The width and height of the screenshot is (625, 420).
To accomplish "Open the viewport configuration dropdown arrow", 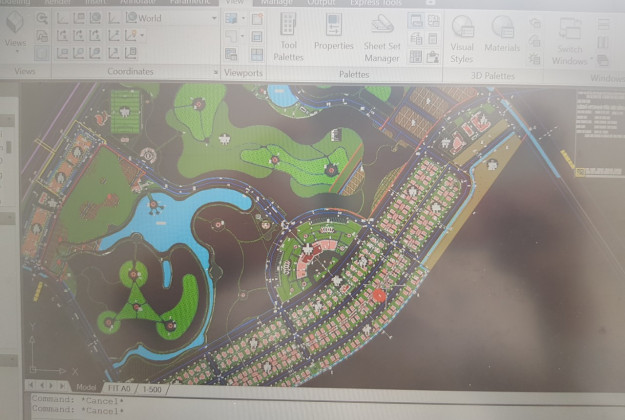I will tap(242, 18).
